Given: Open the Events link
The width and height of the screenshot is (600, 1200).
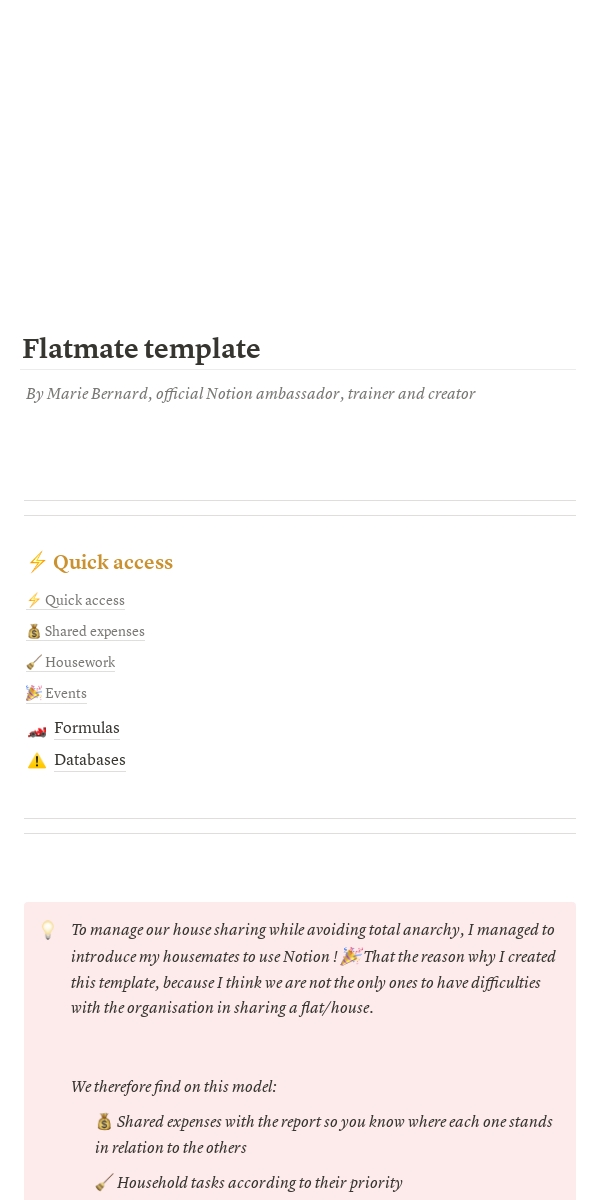Looking at the screenshot, I should tap(66, 693).
